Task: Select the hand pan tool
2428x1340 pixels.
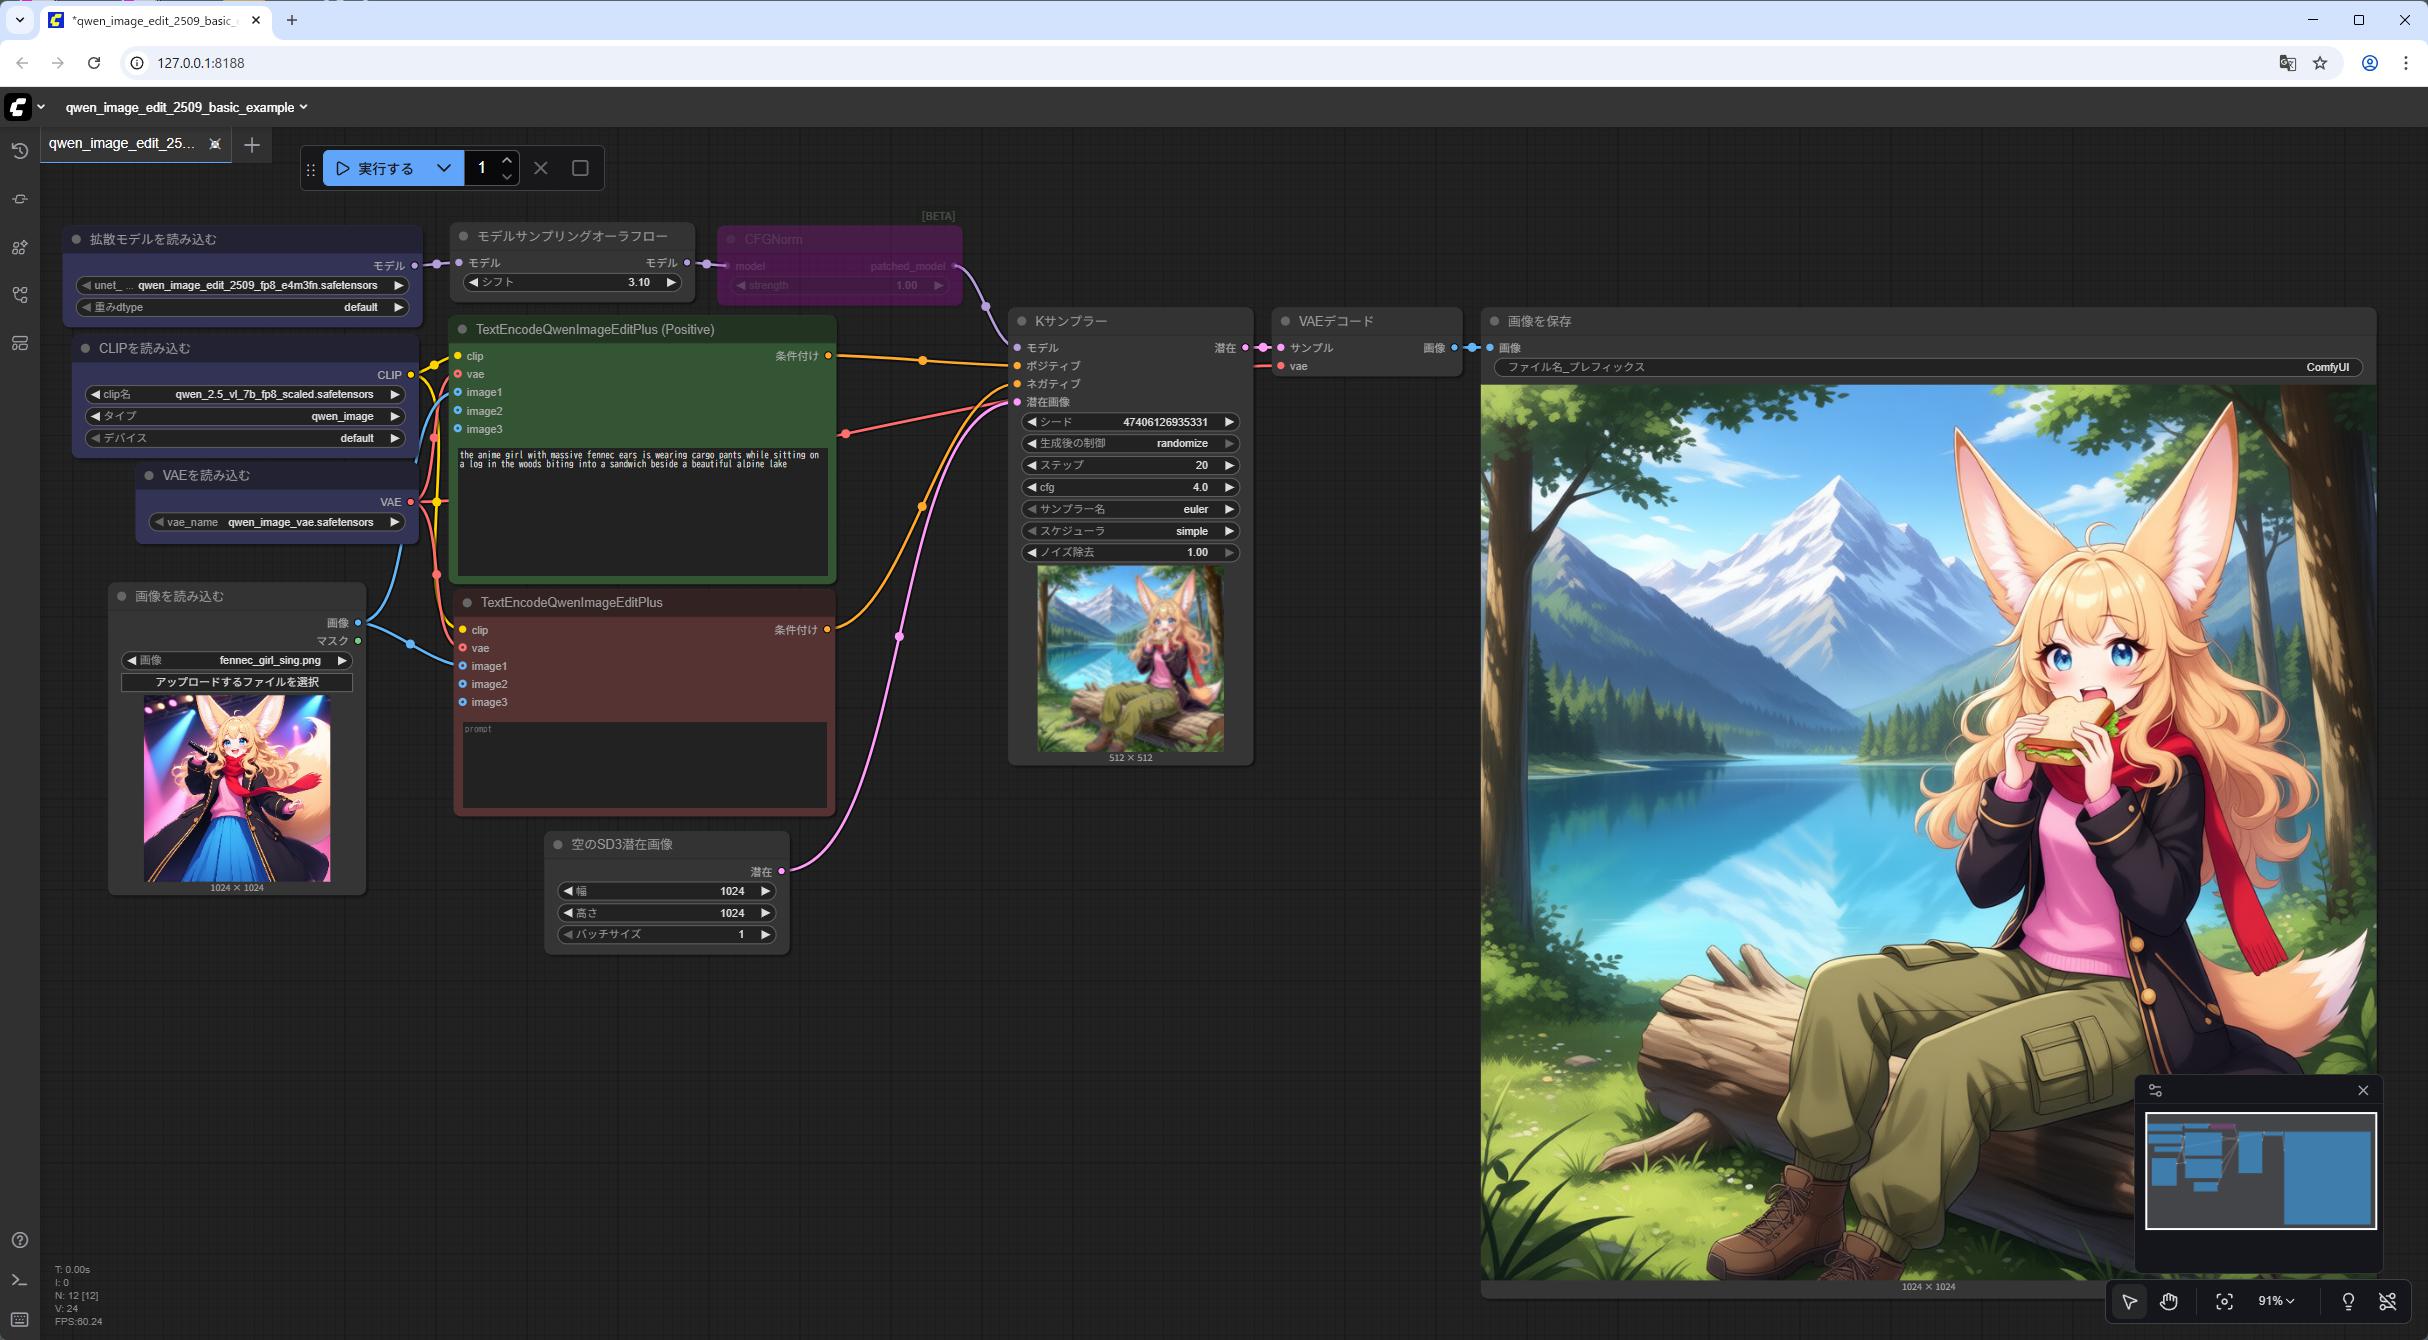Action: click(x=2168, y=1301)
